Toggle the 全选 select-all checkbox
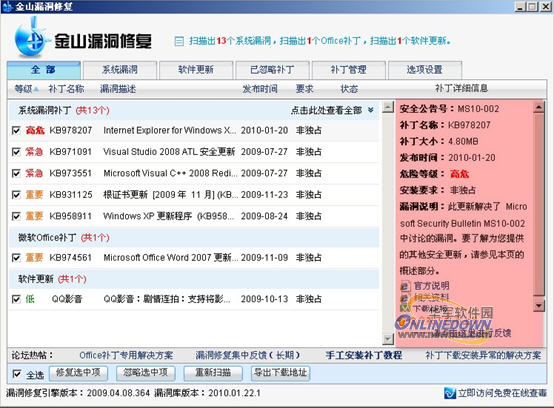 coord(17,374)
